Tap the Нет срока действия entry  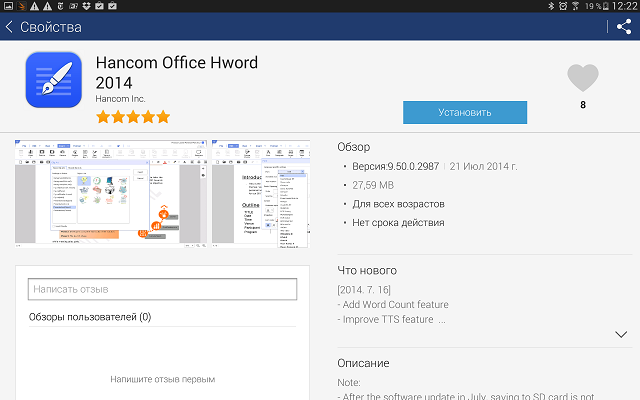(398, 223)
